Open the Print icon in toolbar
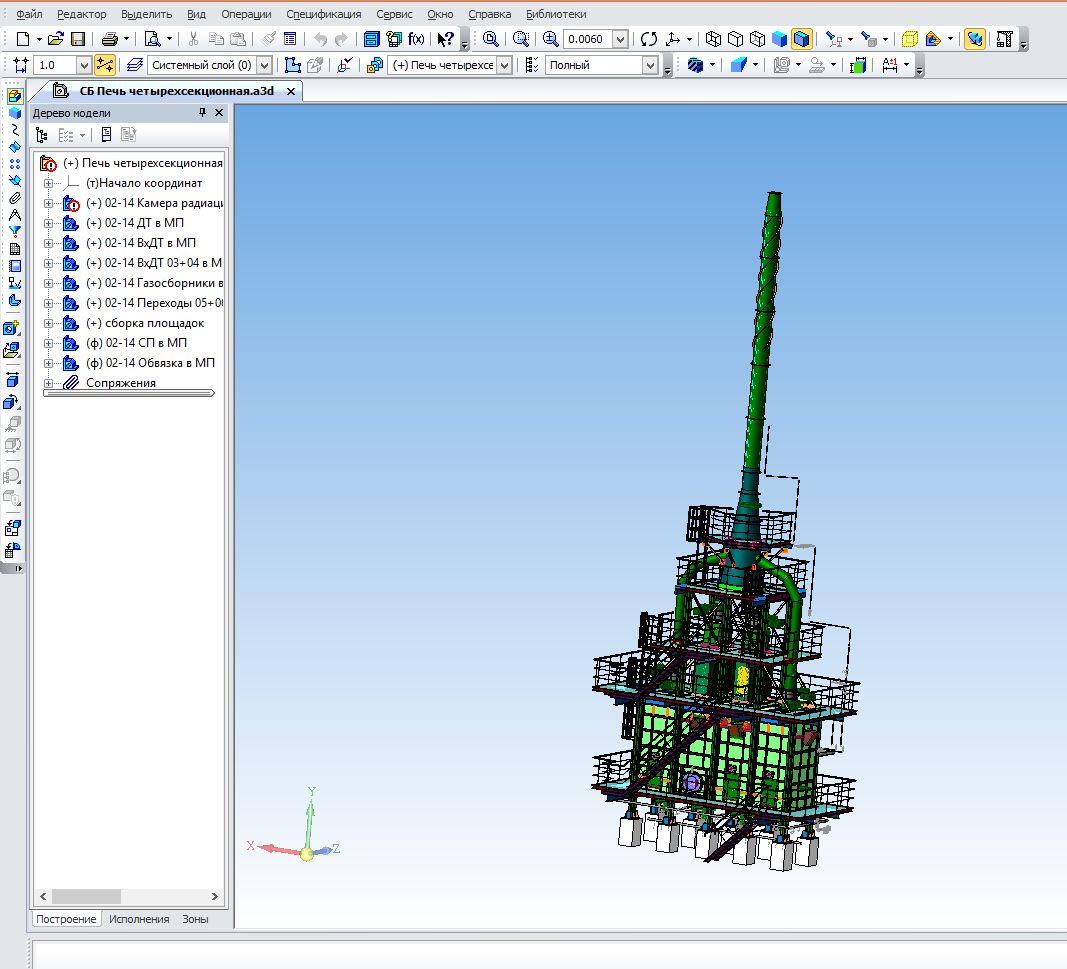Image resolution: width=1067 pixels, height=969 pixels. 109,39
